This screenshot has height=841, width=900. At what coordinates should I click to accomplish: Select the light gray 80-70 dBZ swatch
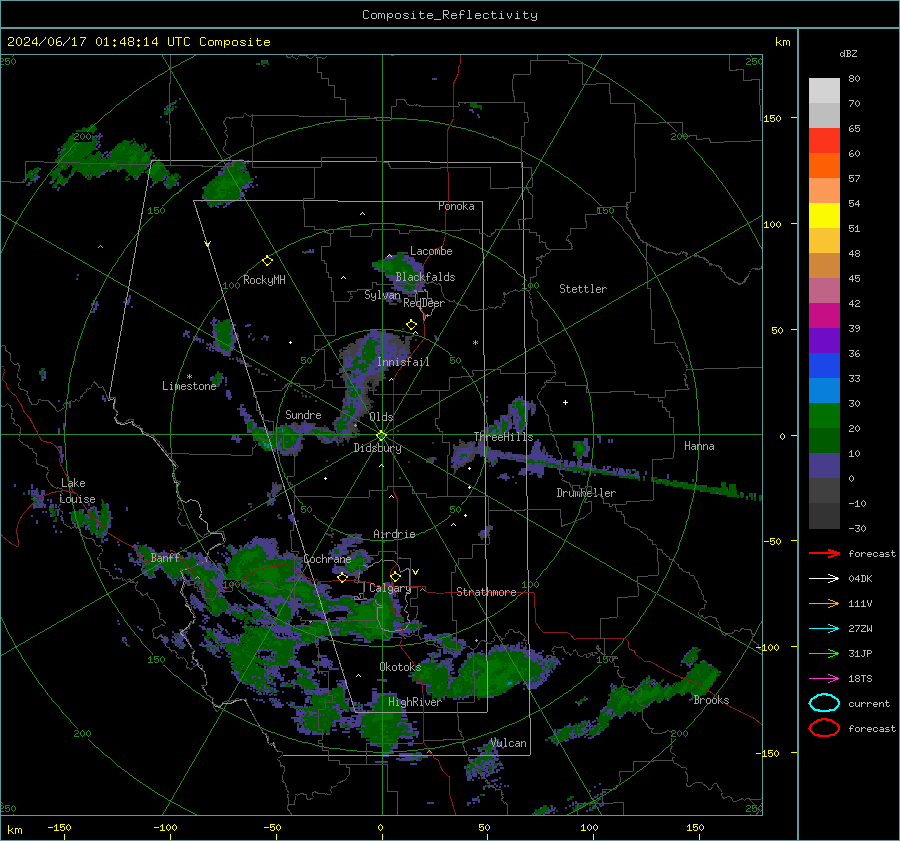click(x=824, y=91)
